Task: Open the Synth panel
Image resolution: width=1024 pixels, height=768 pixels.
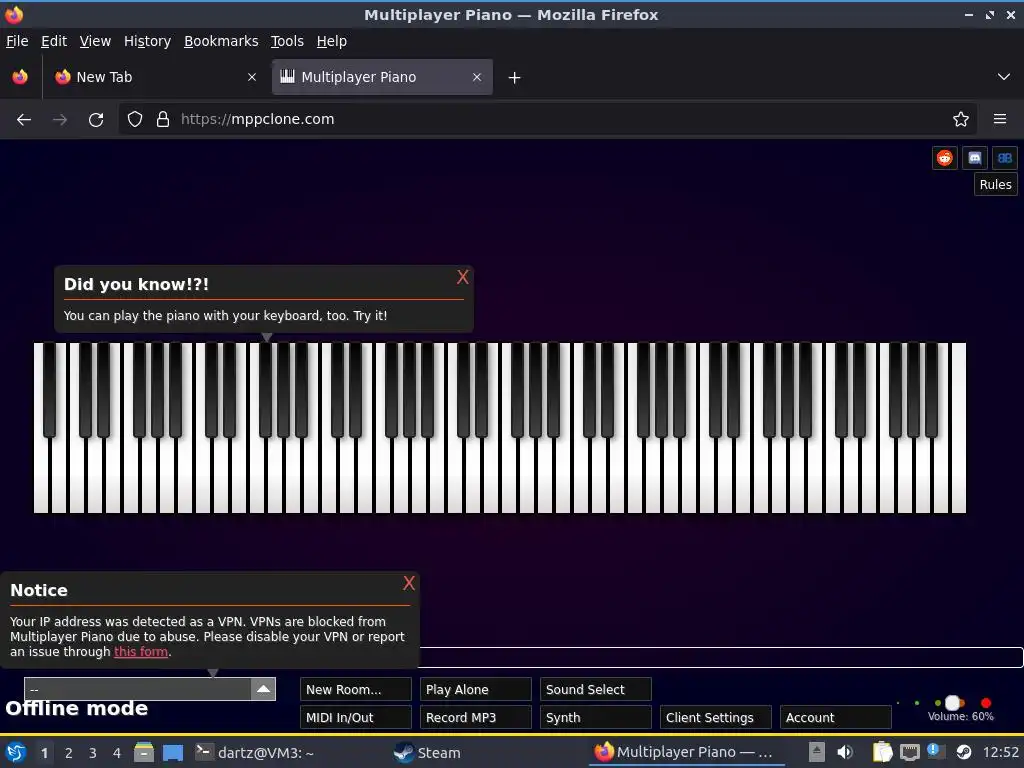Action: point(596,717)
